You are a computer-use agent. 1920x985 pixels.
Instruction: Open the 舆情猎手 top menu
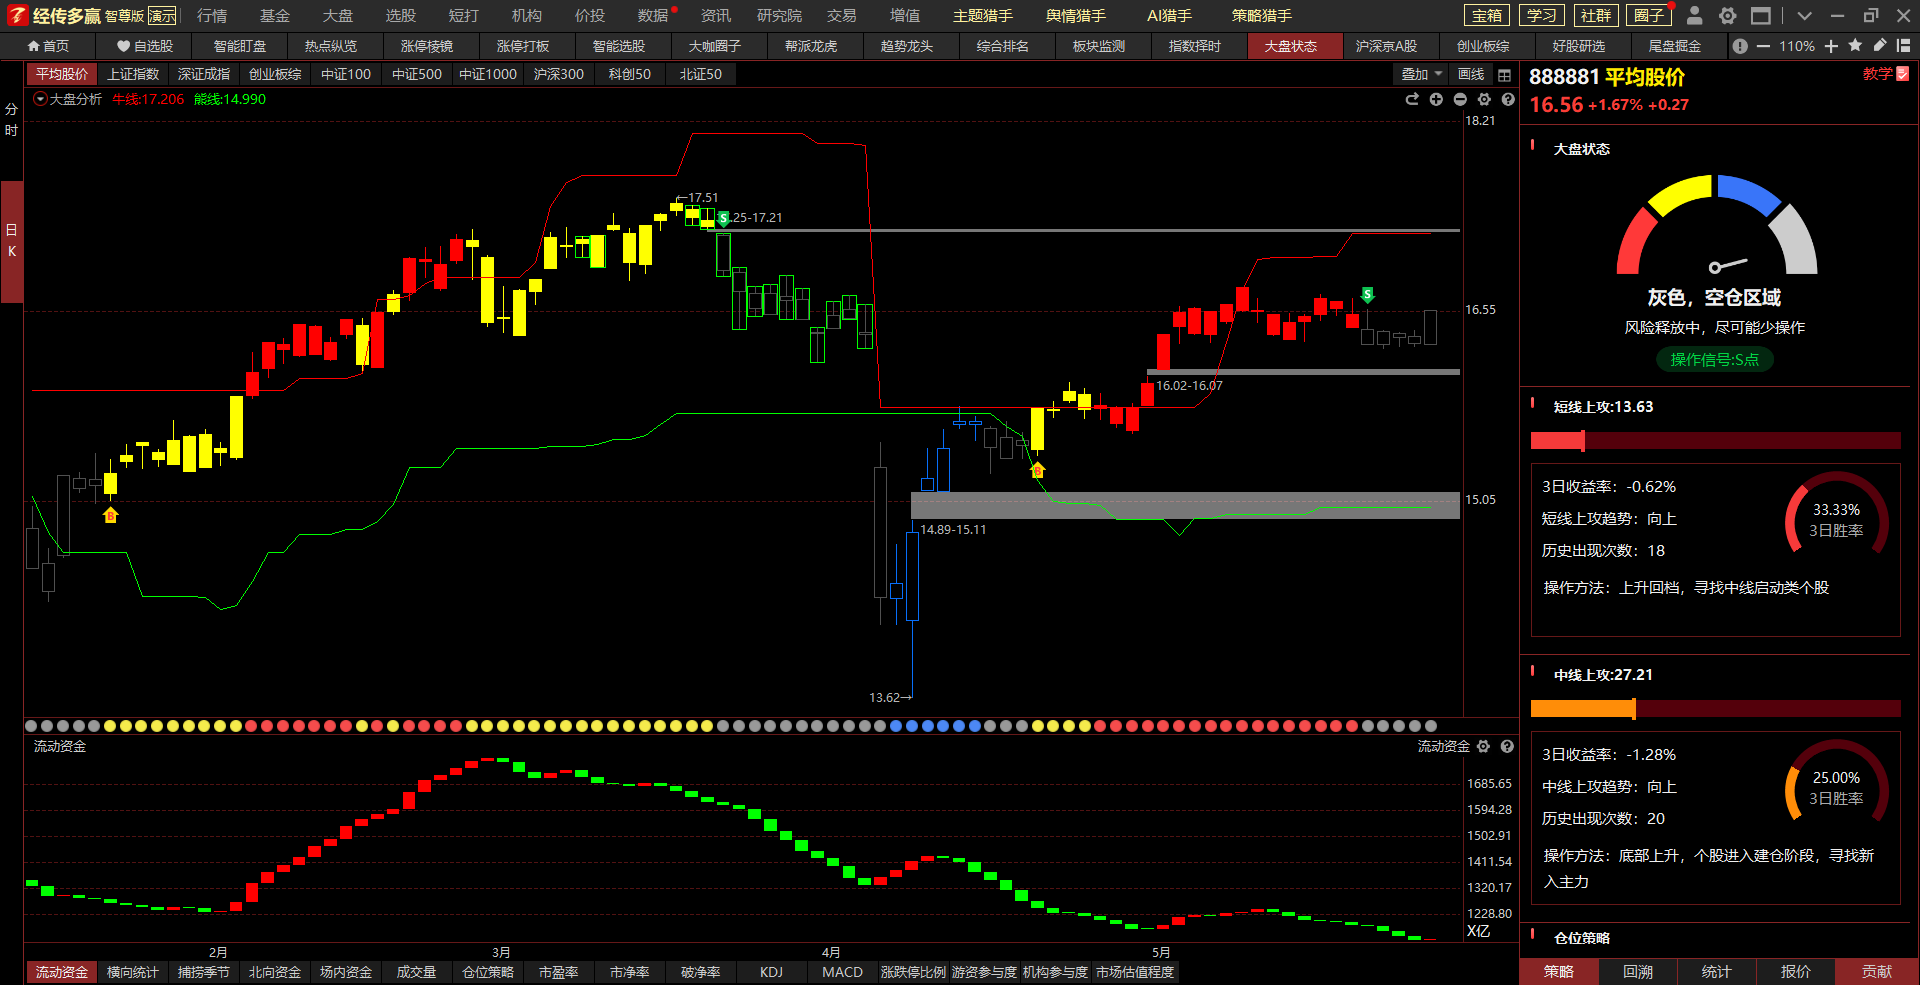(1076, 16)
